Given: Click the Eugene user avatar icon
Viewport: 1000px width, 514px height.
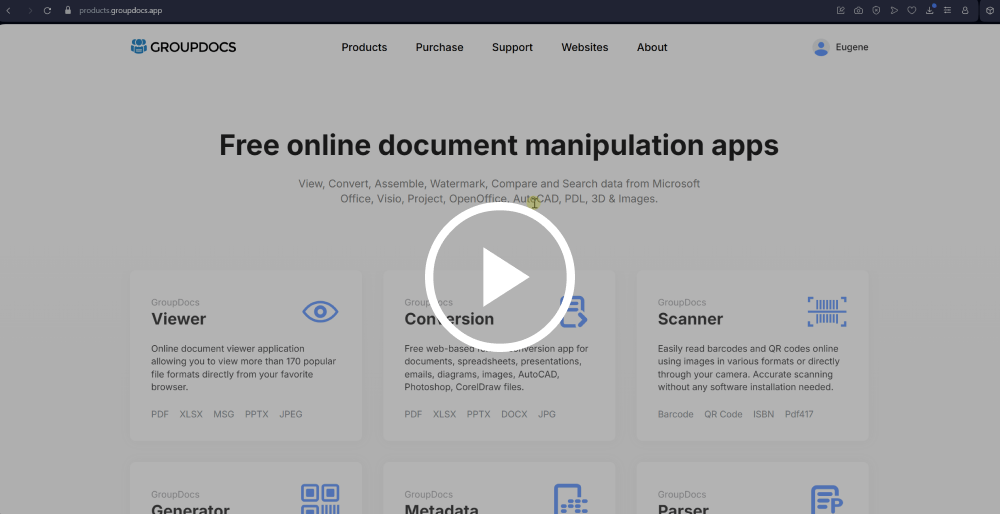Looking at the screenshot, I should coord(821,47).
